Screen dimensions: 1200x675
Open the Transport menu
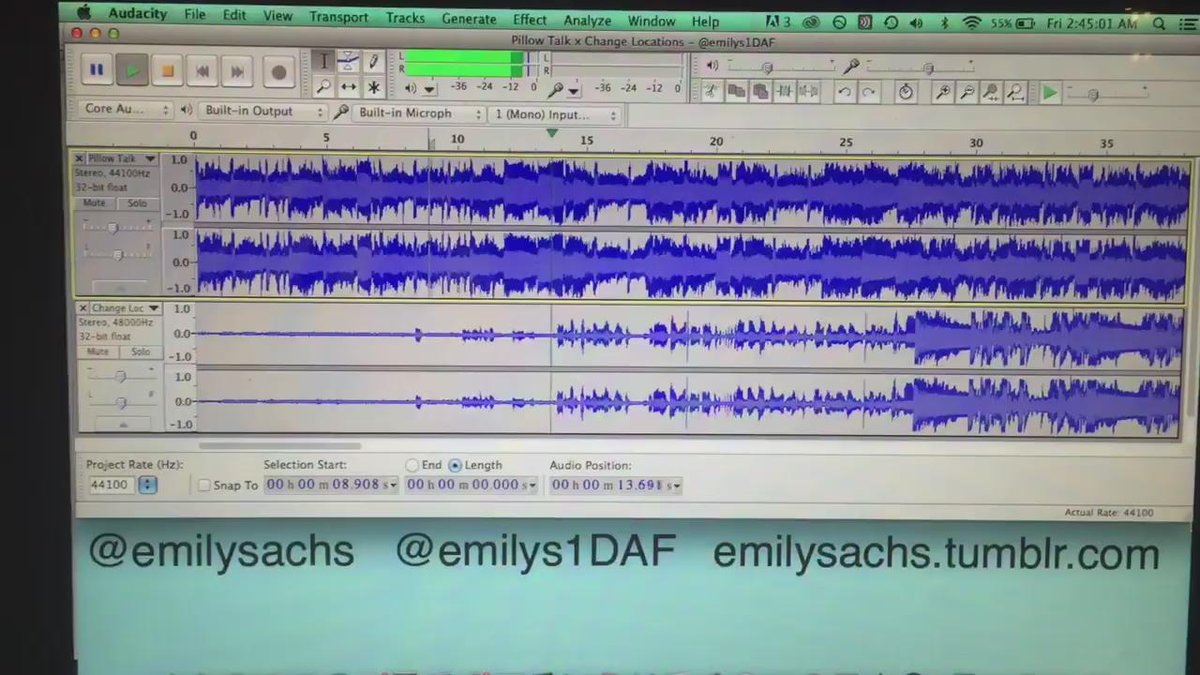pyautogui.click(x=338, y=18)
